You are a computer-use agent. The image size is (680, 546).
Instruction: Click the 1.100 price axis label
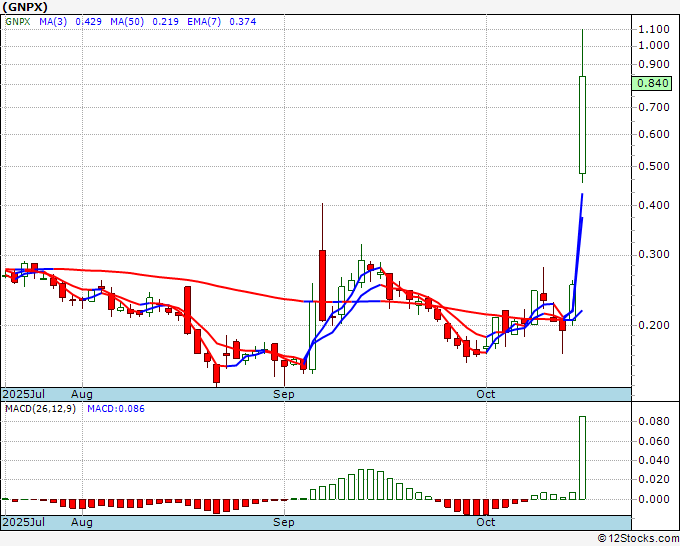[x=654, y=29]
